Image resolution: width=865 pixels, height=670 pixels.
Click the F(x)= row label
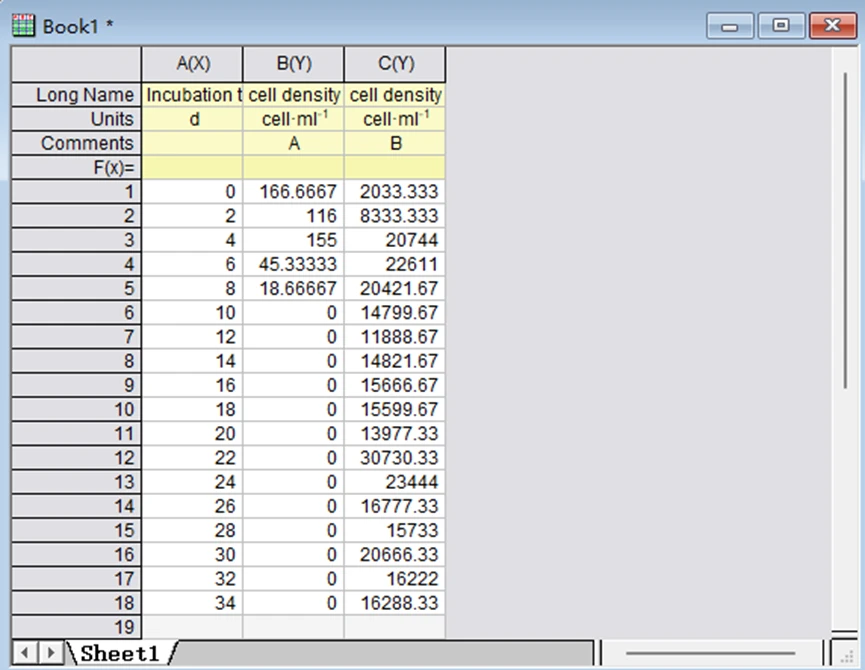coord(76,168)
